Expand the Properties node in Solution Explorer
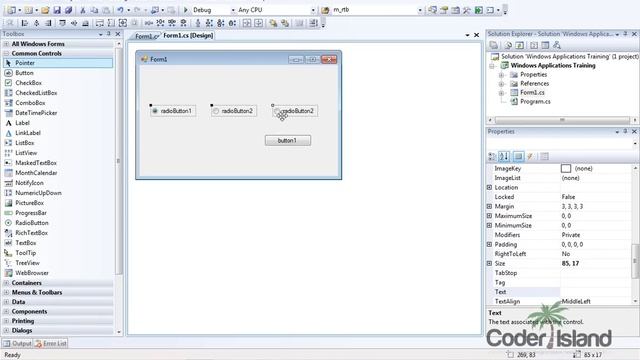Screen dimensions: 640x360 click(501, 75)
